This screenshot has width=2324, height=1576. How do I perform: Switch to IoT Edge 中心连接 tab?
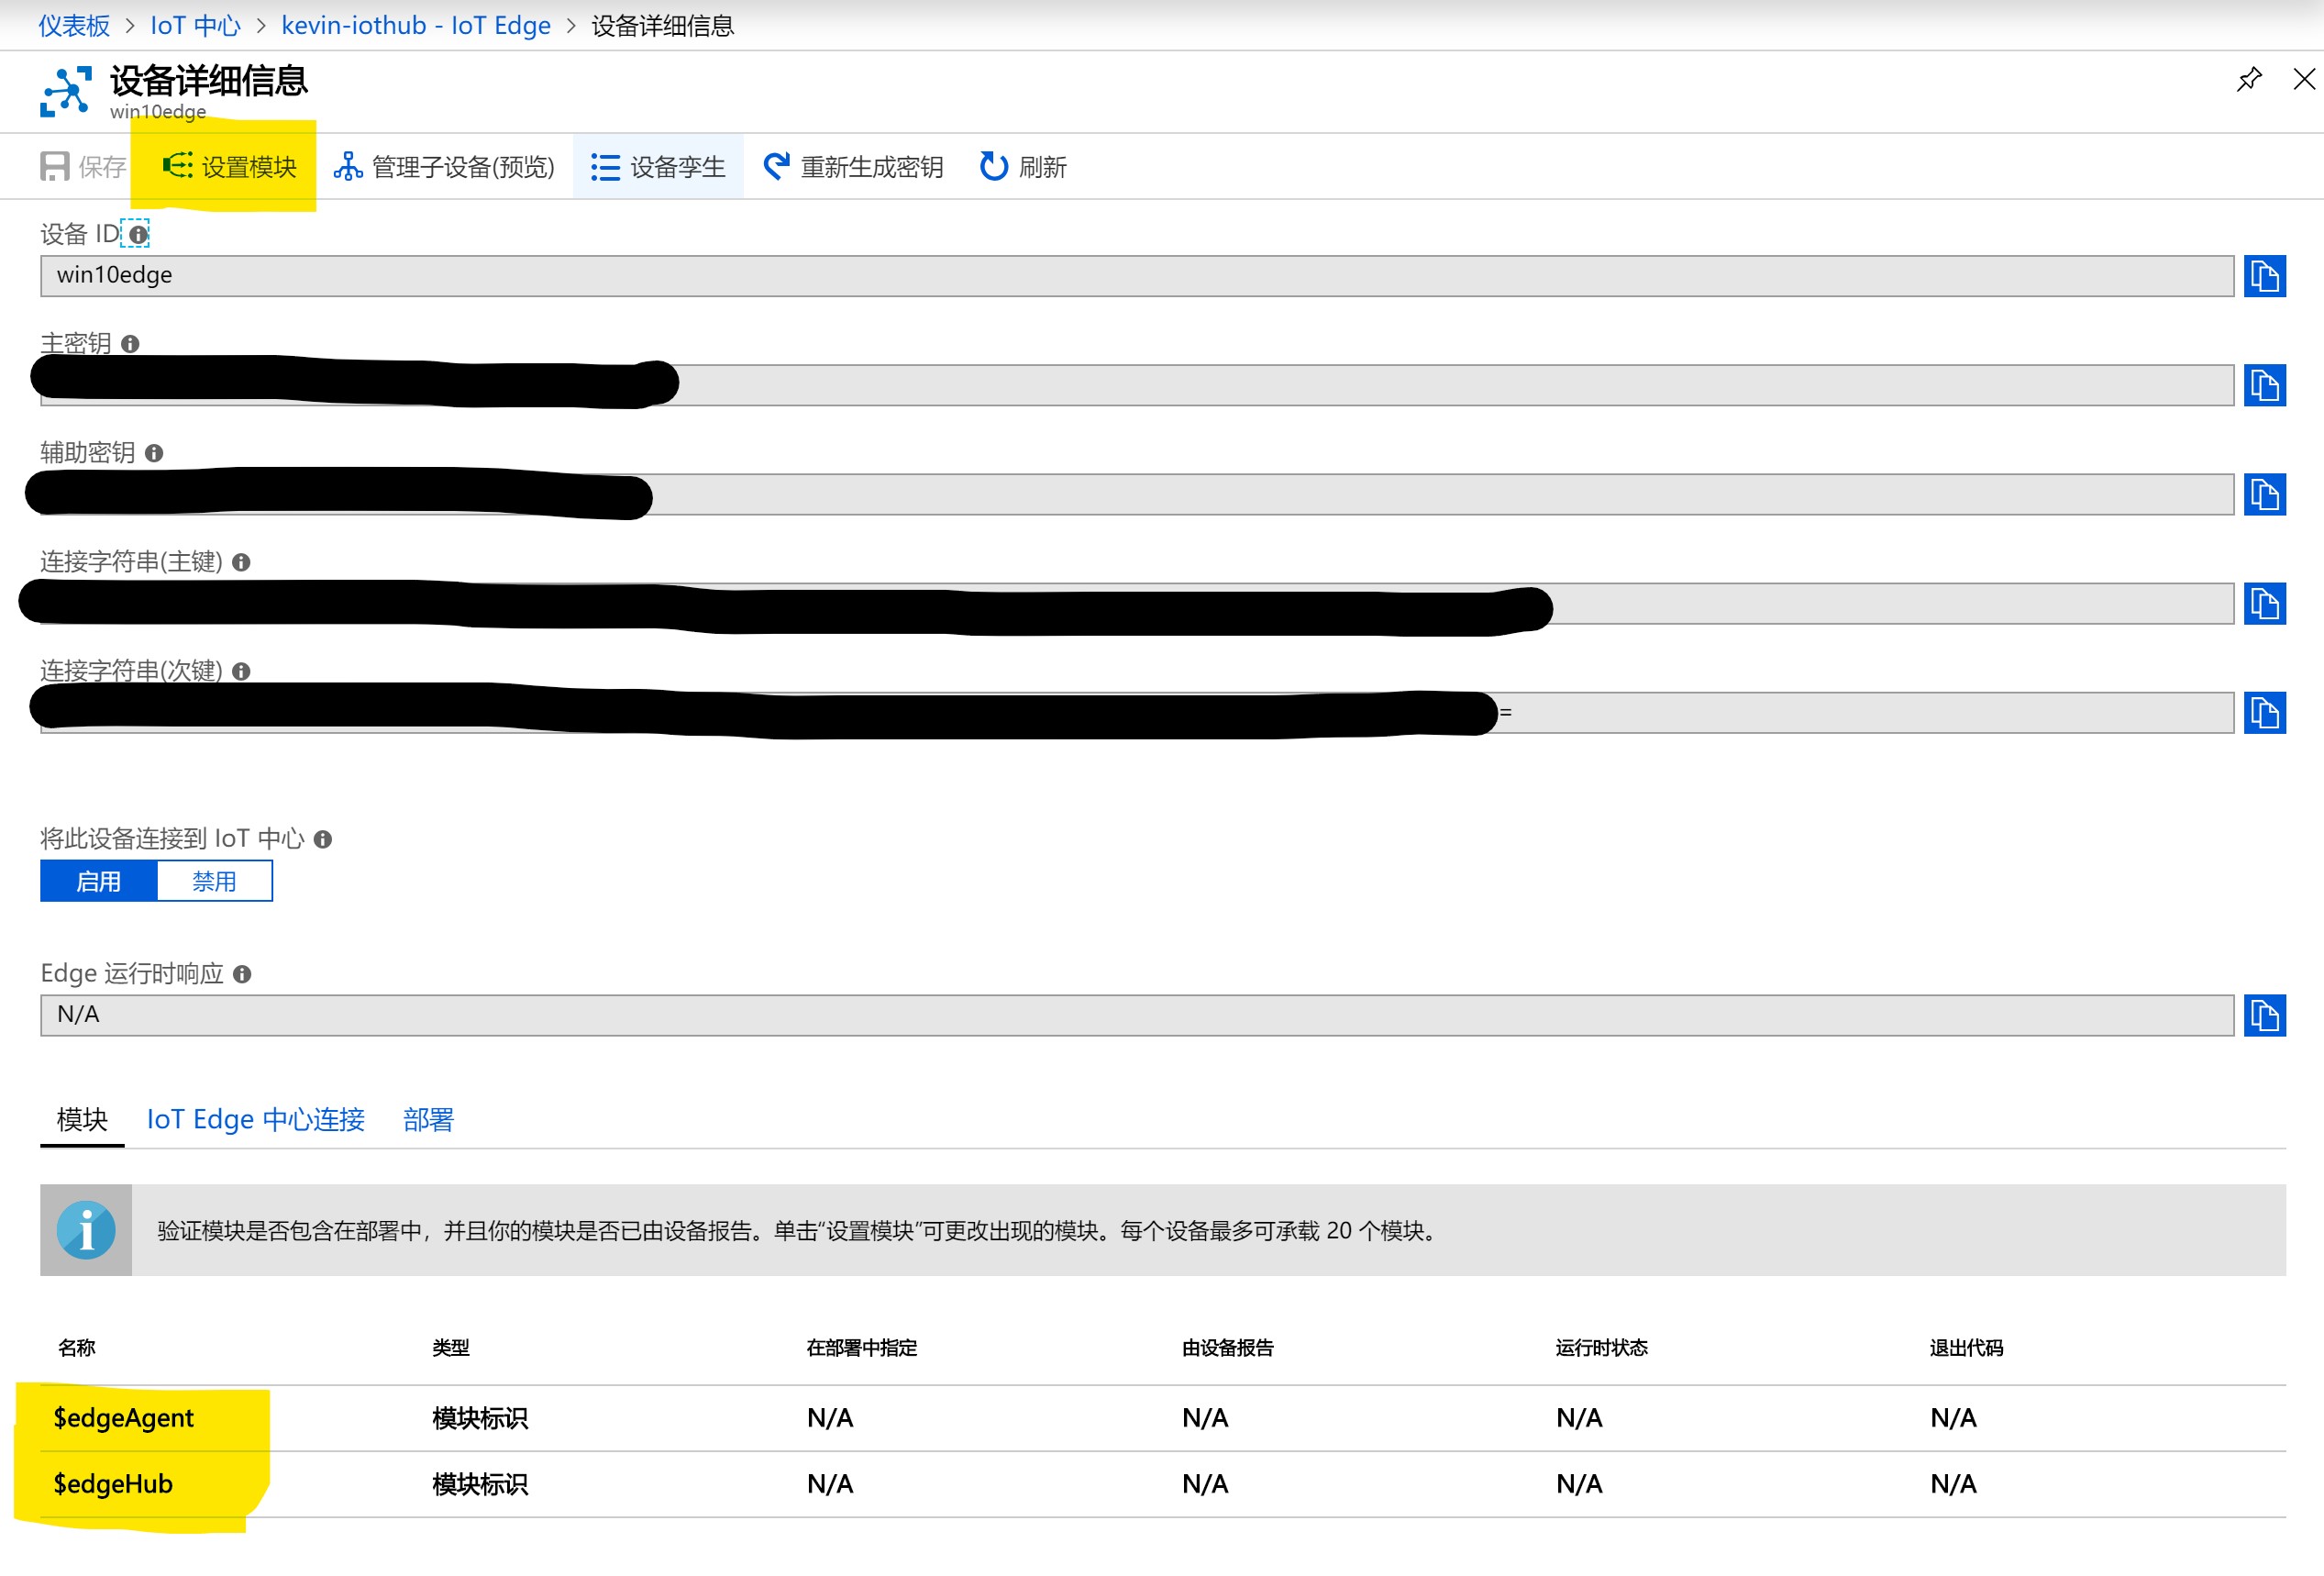click(x=256, y=1119)
